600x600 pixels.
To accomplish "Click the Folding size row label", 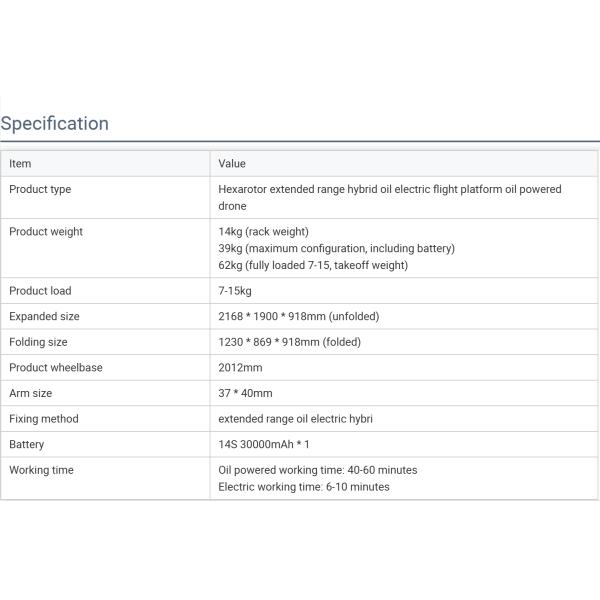I will [x=38, y=342].
